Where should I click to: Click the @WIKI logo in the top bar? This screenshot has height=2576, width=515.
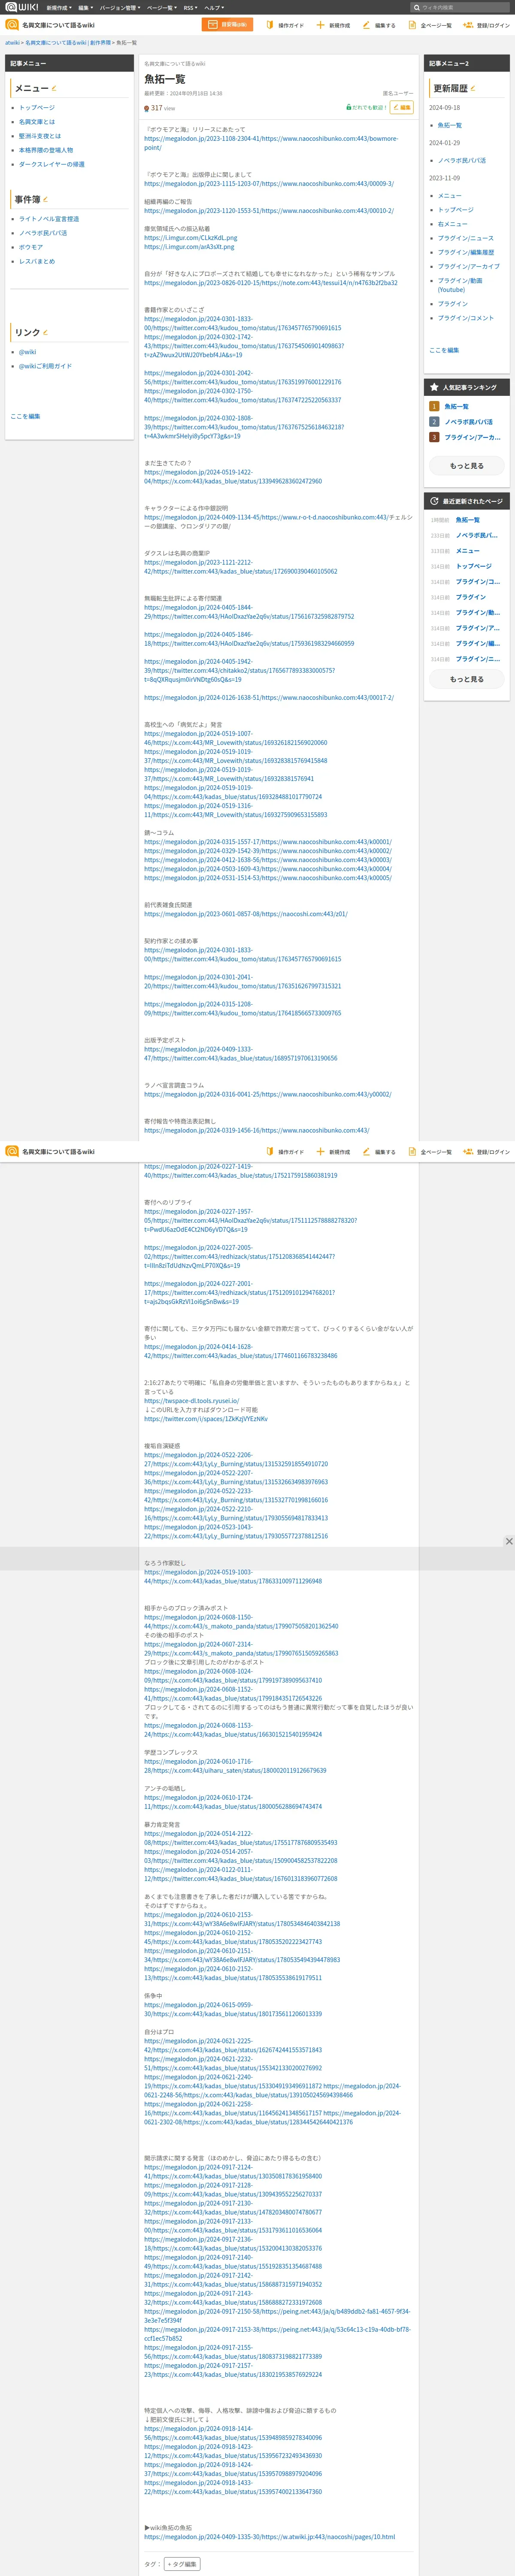point(22,7)
